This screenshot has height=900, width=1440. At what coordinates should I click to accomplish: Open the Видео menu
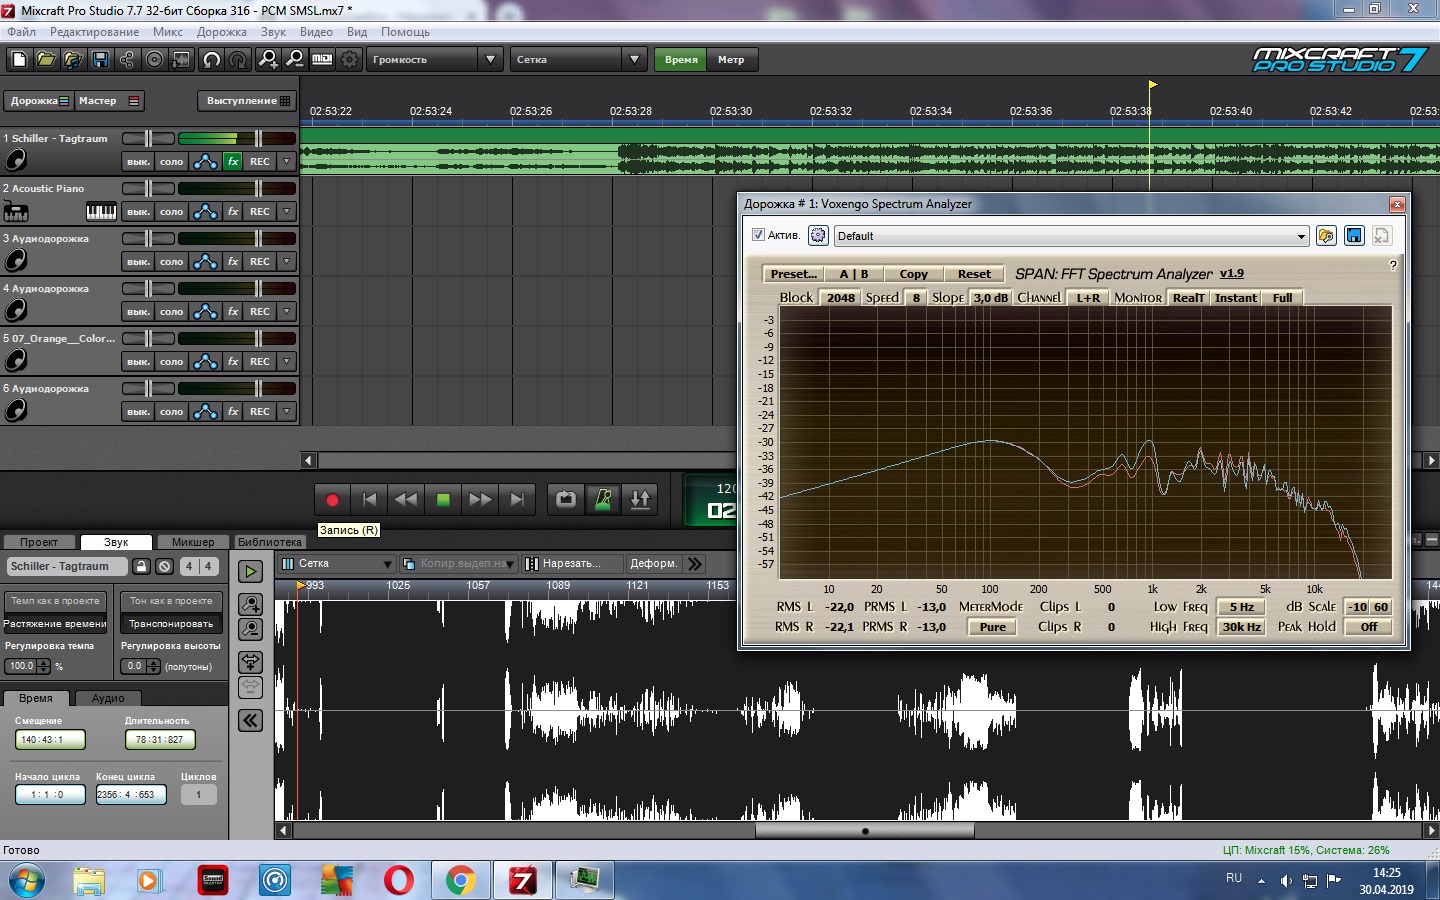[316, 32]
